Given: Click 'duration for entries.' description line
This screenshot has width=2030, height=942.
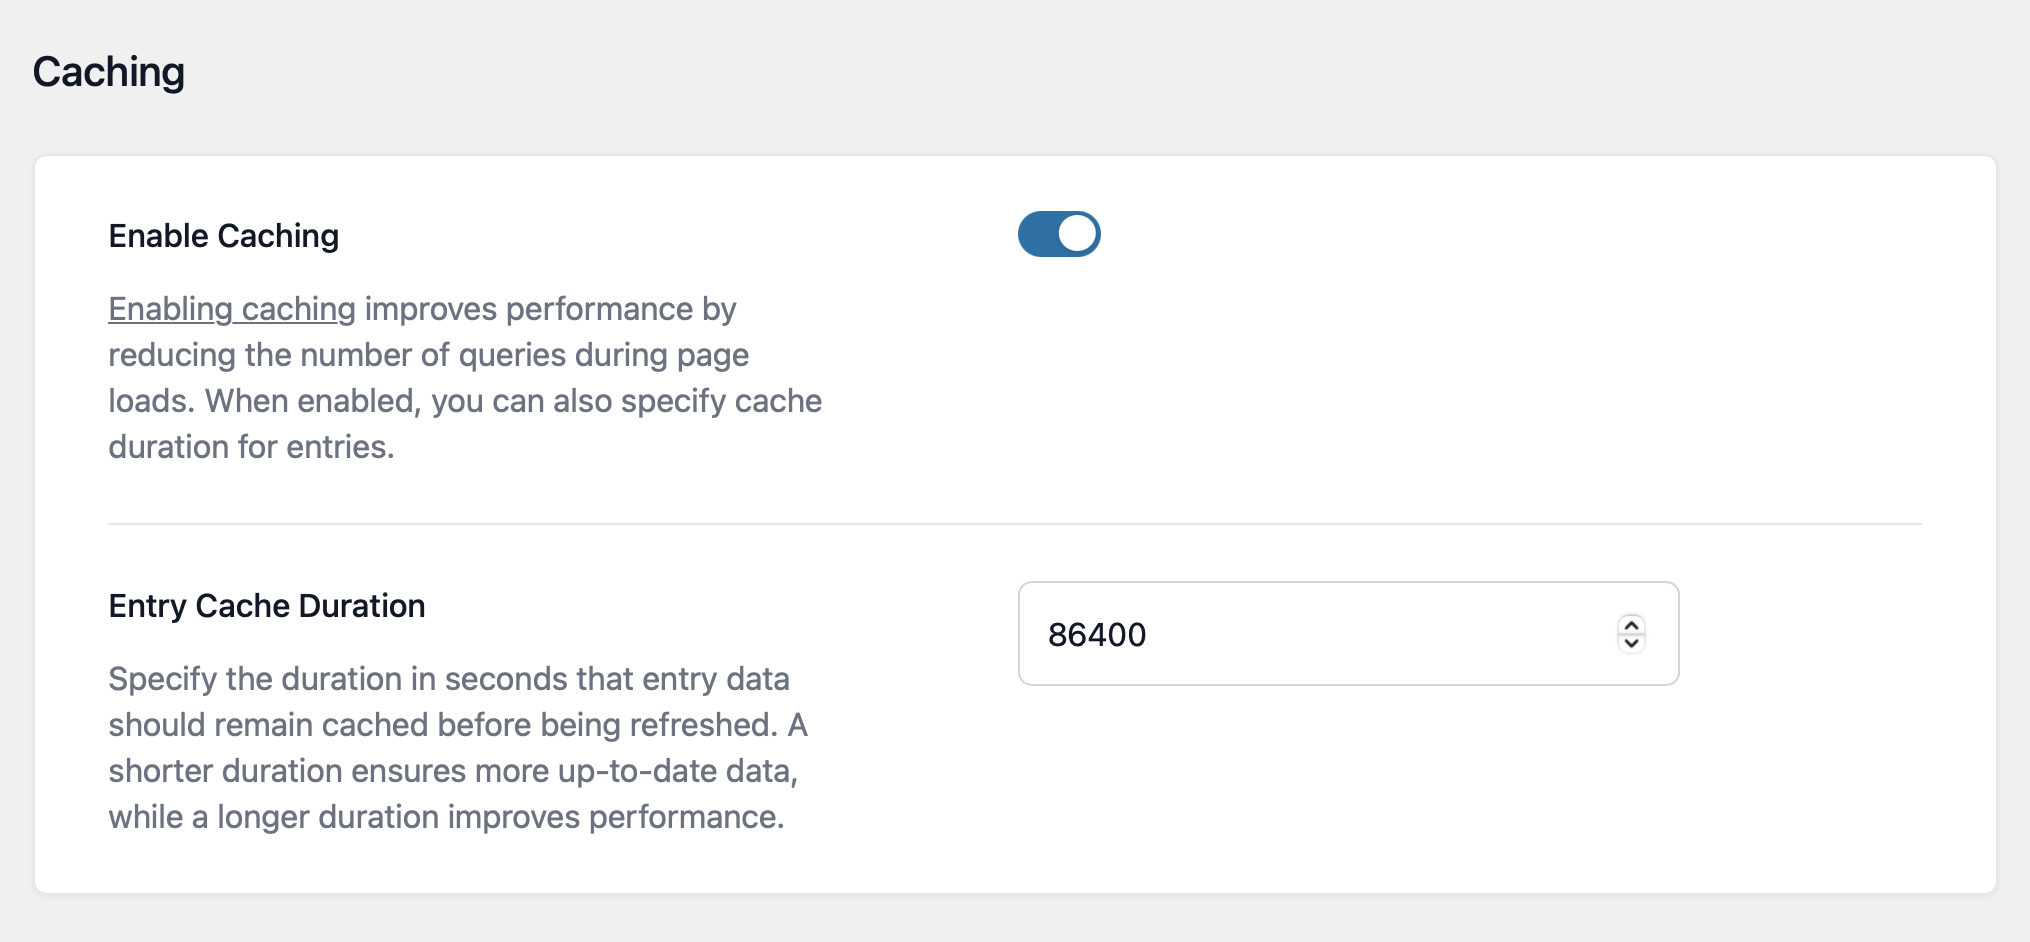Looking at the screenshot, I should point(251,447).
